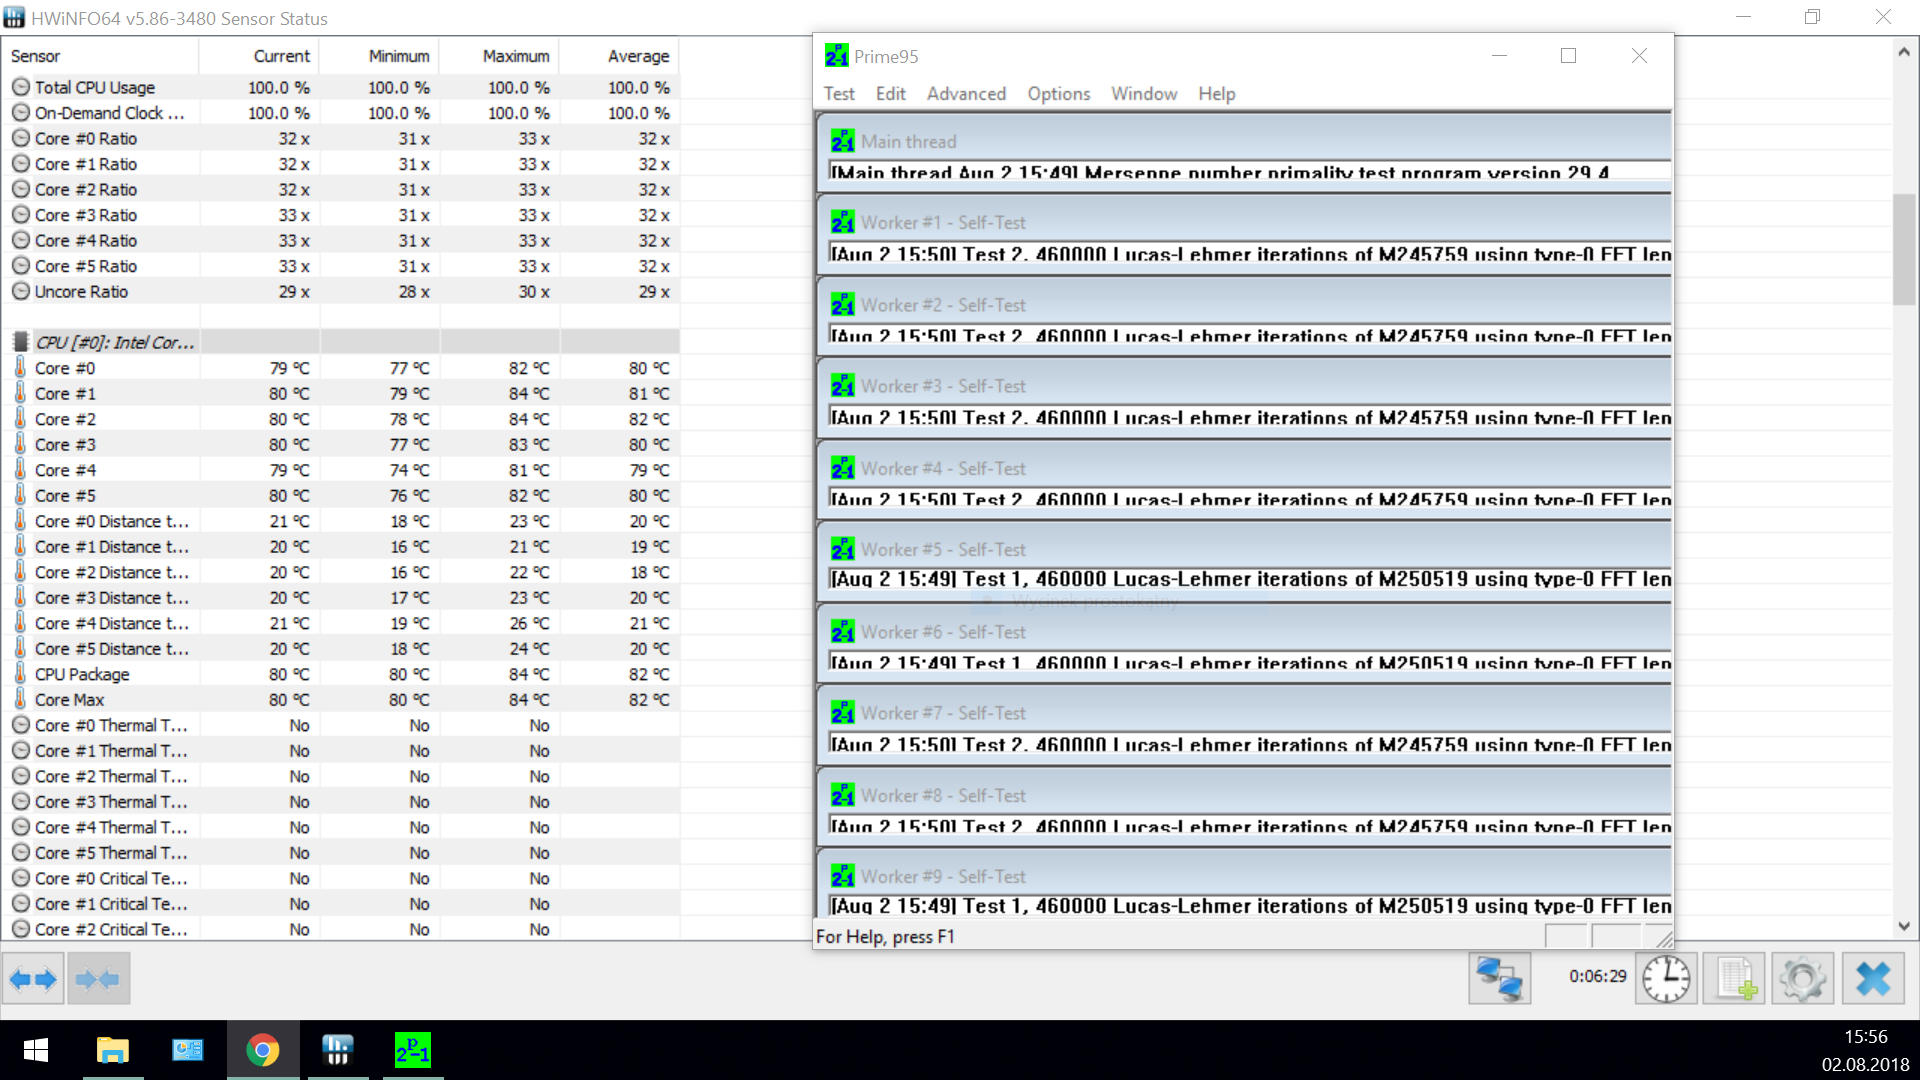1920x1080 pixels.
Task: Click the Worker #9 Self-Test window icon
Action: [x=842, y=876]
